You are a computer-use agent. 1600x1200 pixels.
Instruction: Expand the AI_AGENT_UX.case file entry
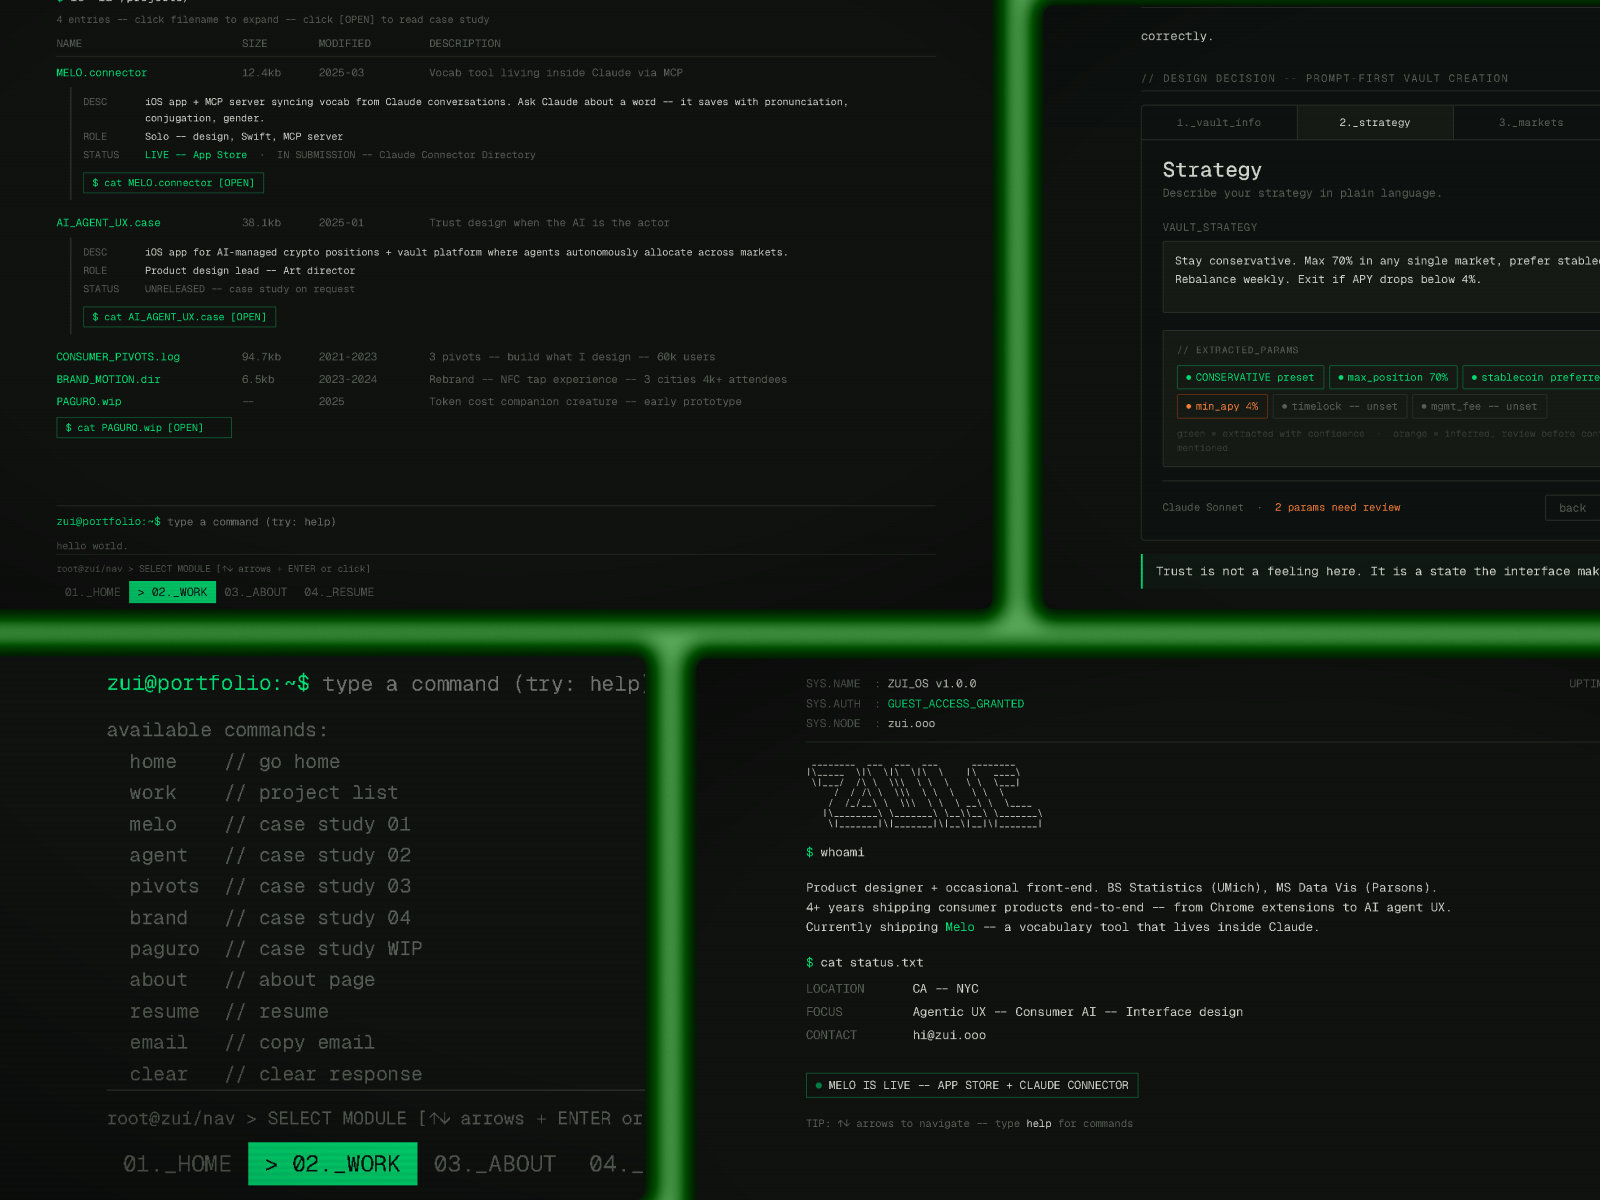pyautogui.click(x=108, y=223)
